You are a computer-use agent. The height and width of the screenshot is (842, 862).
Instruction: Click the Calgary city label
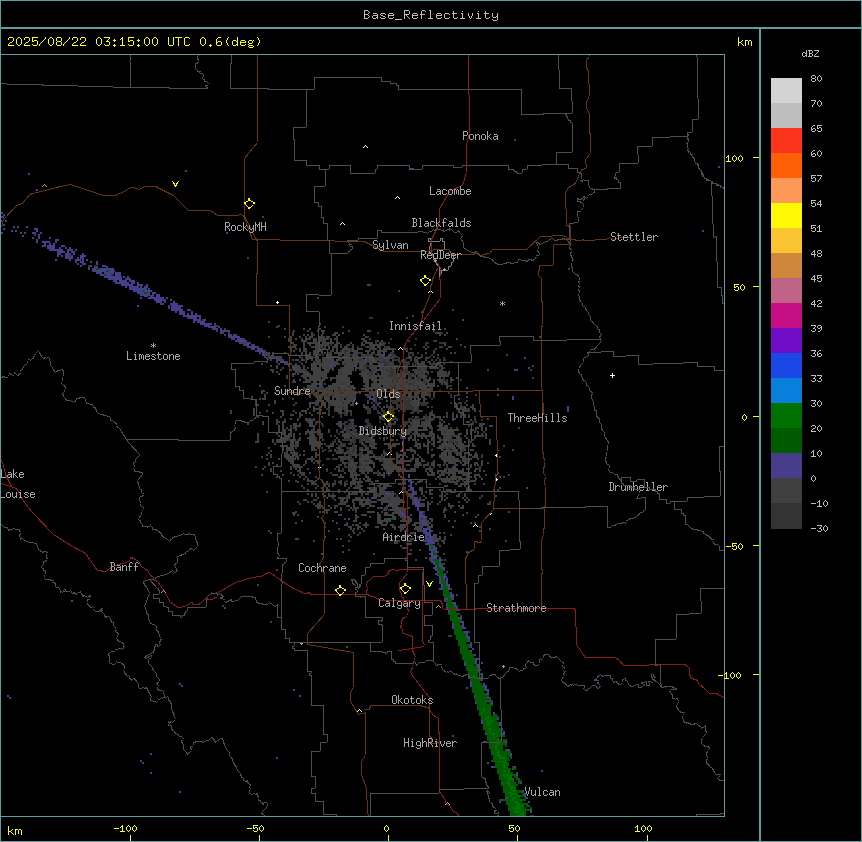point(400,603)
